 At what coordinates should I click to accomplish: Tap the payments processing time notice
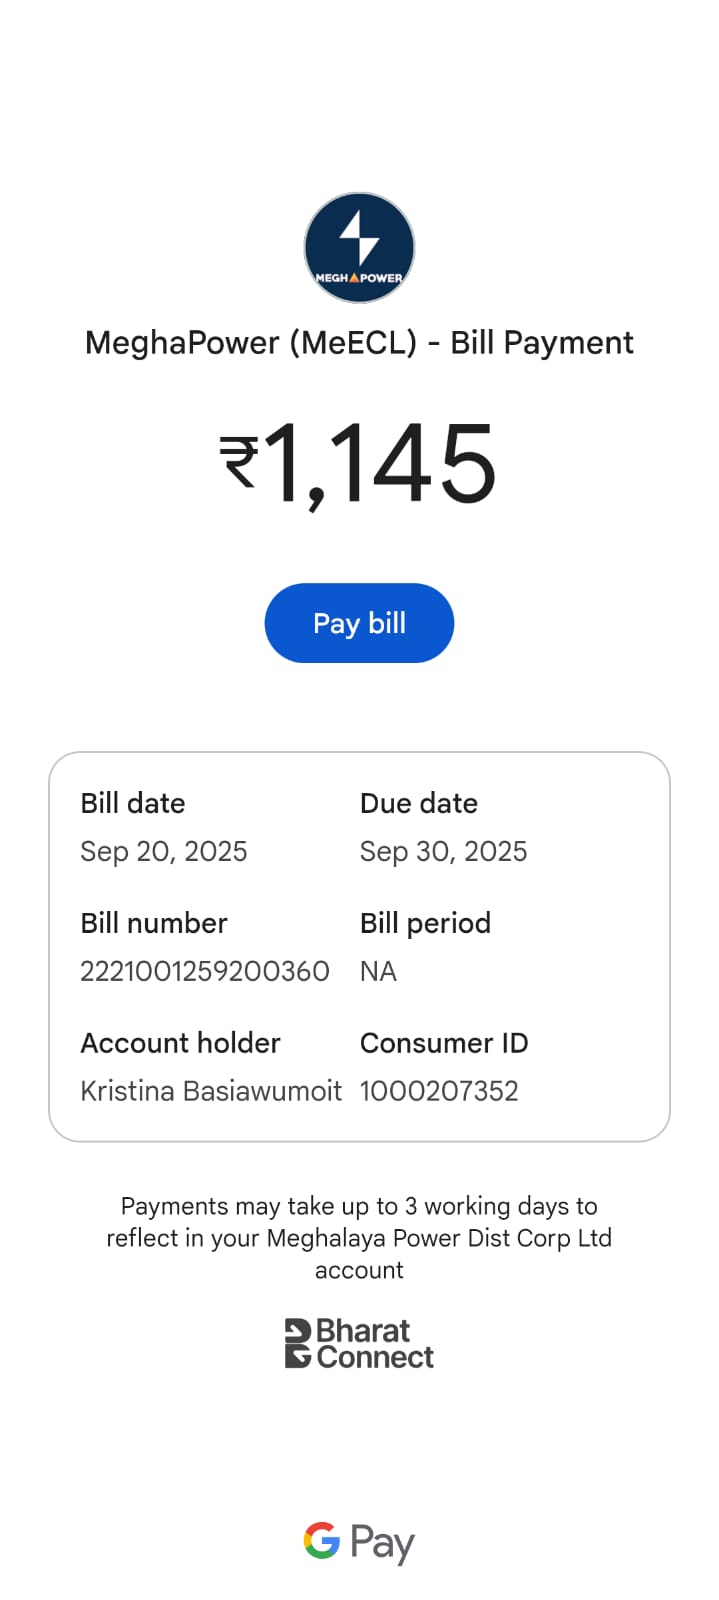click(359, 1238)
